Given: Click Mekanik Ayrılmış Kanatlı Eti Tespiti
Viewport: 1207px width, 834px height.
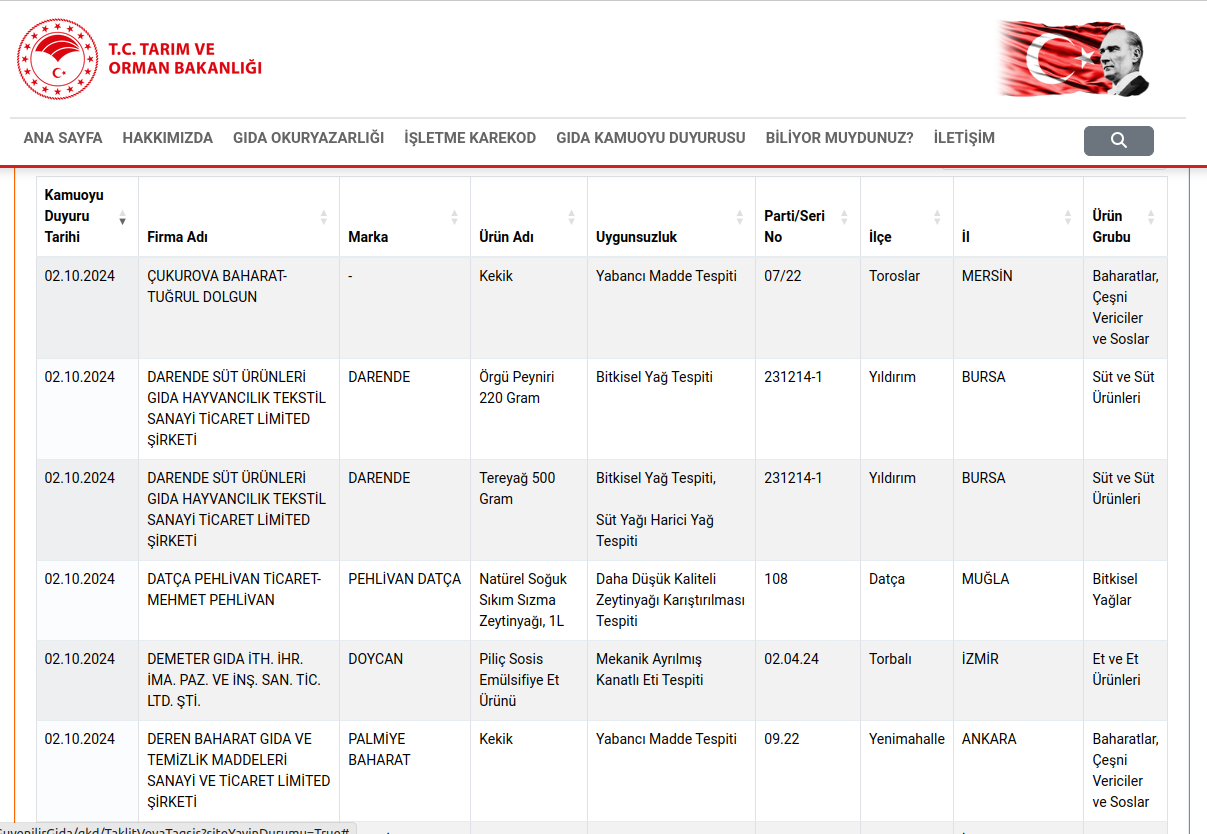Looking at the screenshot, I should coord(650,669).
